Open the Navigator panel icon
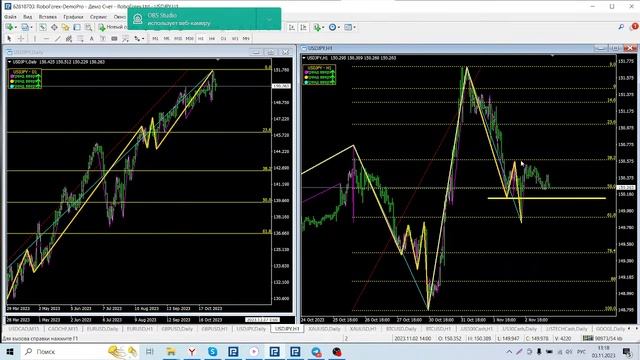640x360 pixels. click(65, 27)
